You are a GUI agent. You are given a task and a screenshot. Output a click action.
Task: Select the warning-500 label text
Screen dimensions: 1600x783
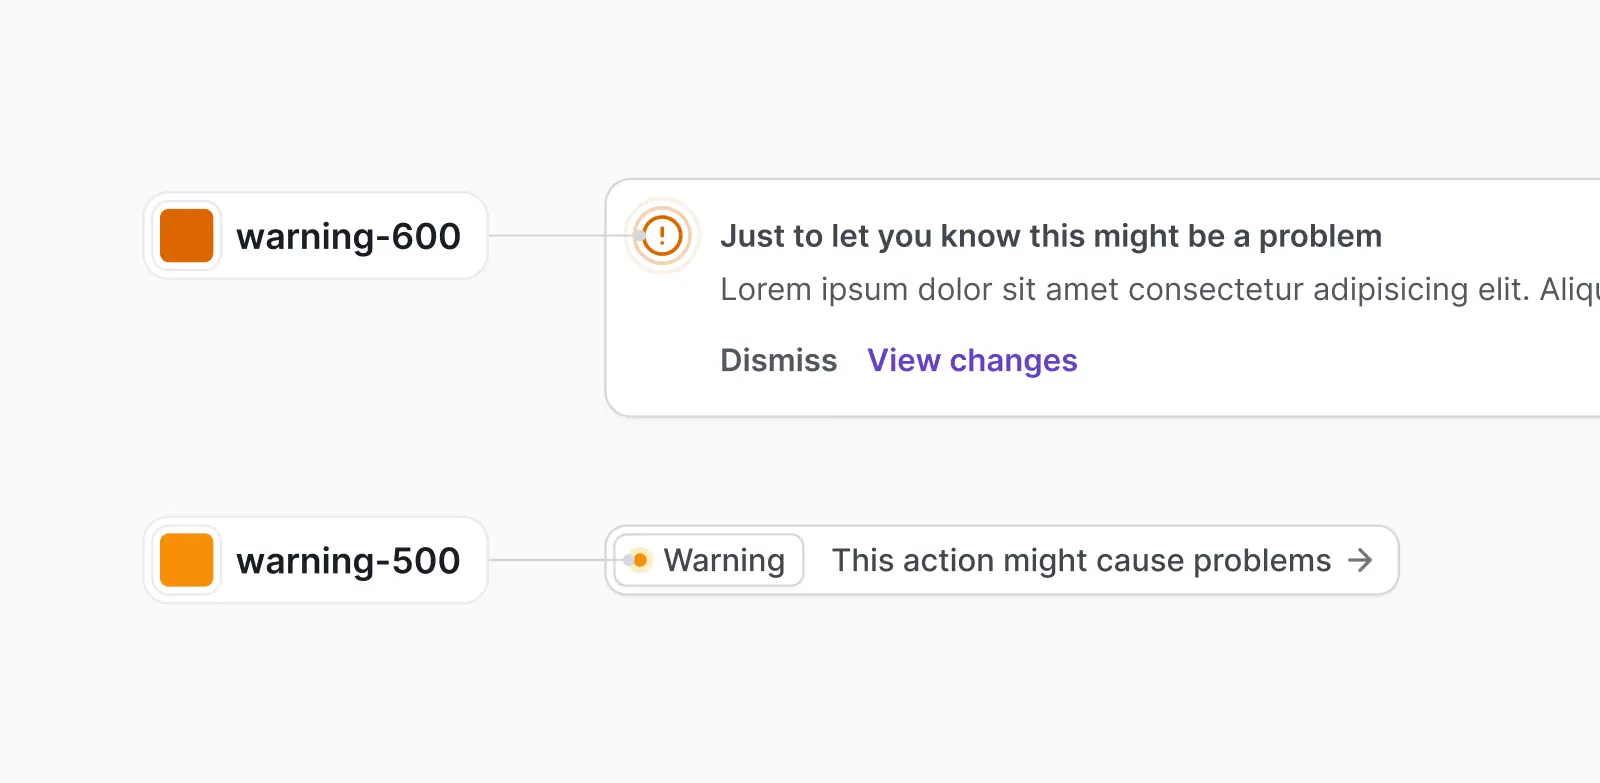click(348, 560)
